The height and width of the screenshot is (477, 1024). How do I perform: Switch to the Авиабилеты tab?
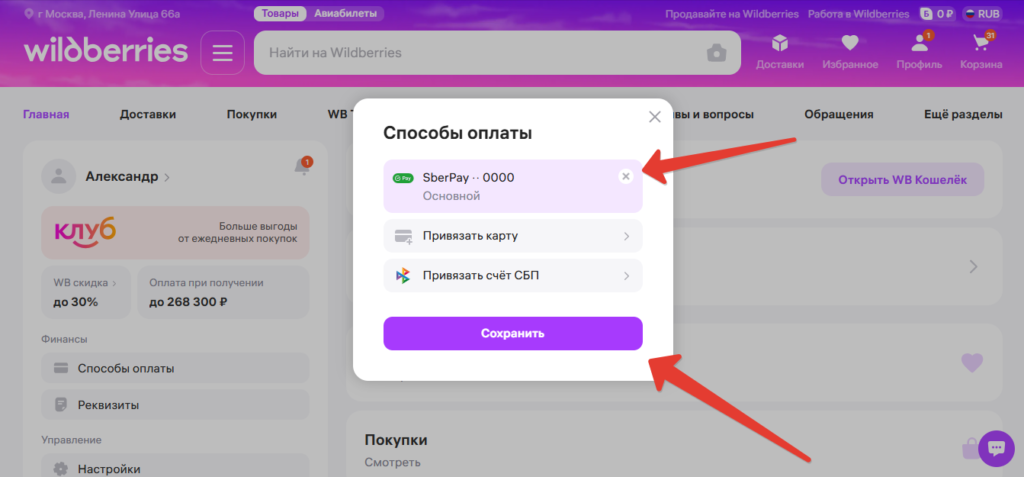click(345, 14)
